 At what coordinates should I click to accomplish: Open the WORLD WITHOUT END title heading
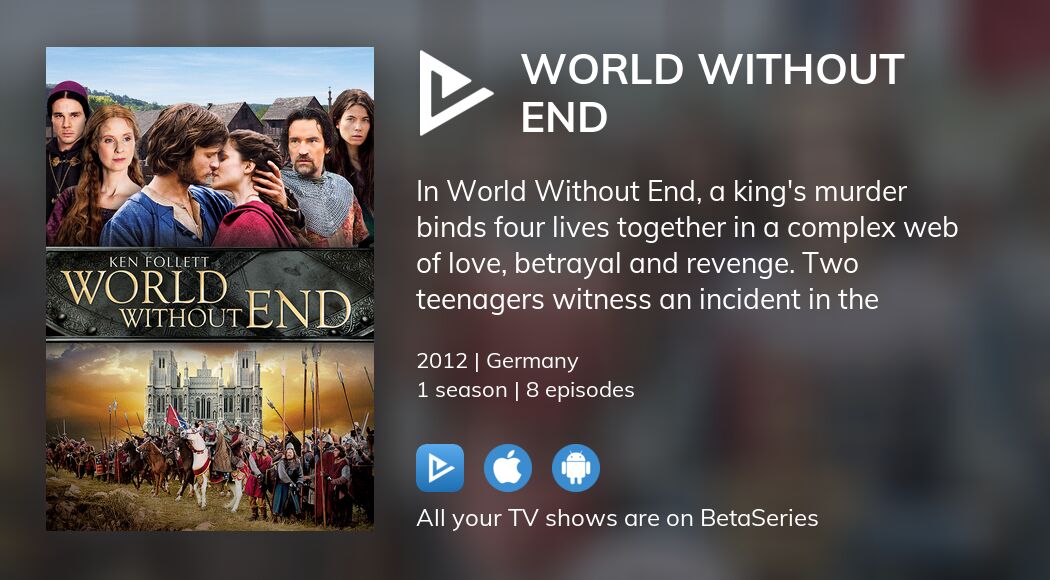click(712, 93)
